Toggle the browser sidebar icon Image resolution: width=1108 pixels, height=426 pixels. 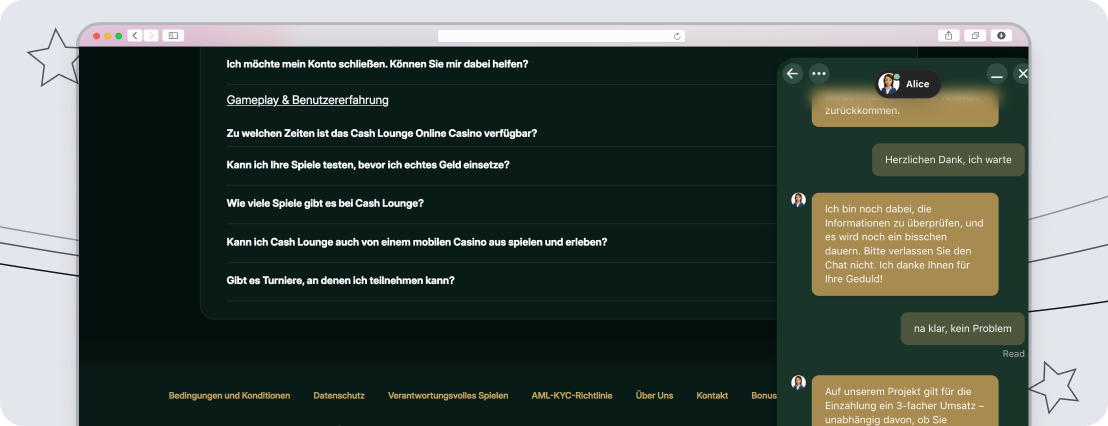tap(173, 35)
